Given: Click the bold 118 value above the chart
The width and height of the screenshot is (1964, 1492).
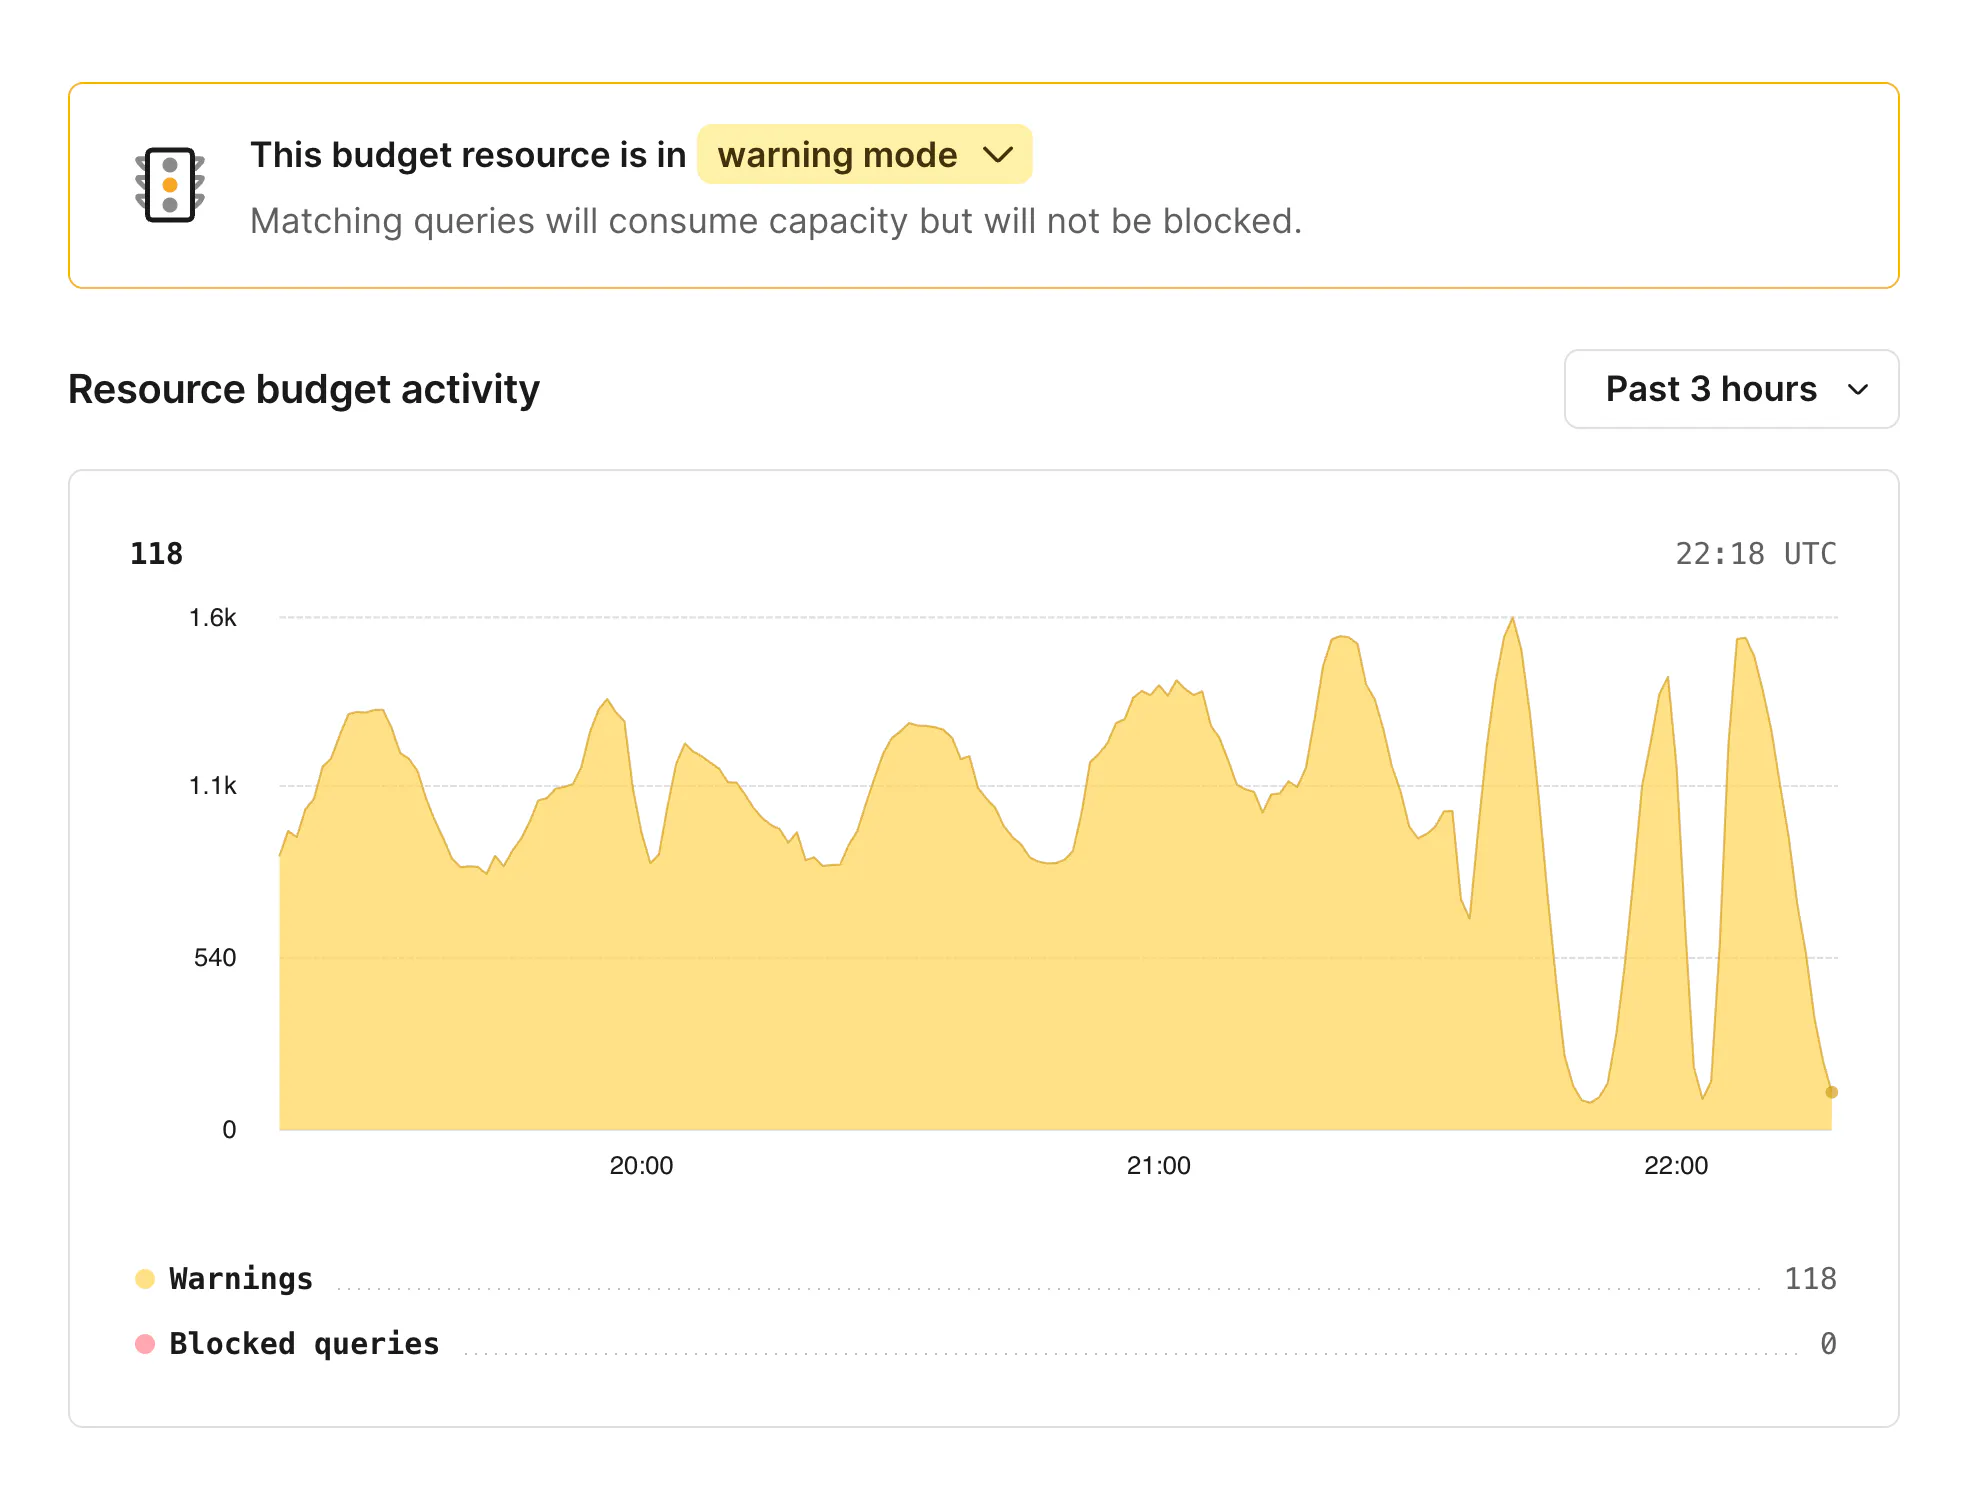Looking at the screenshot, I should pyautogui.click(x=157, y=553).
